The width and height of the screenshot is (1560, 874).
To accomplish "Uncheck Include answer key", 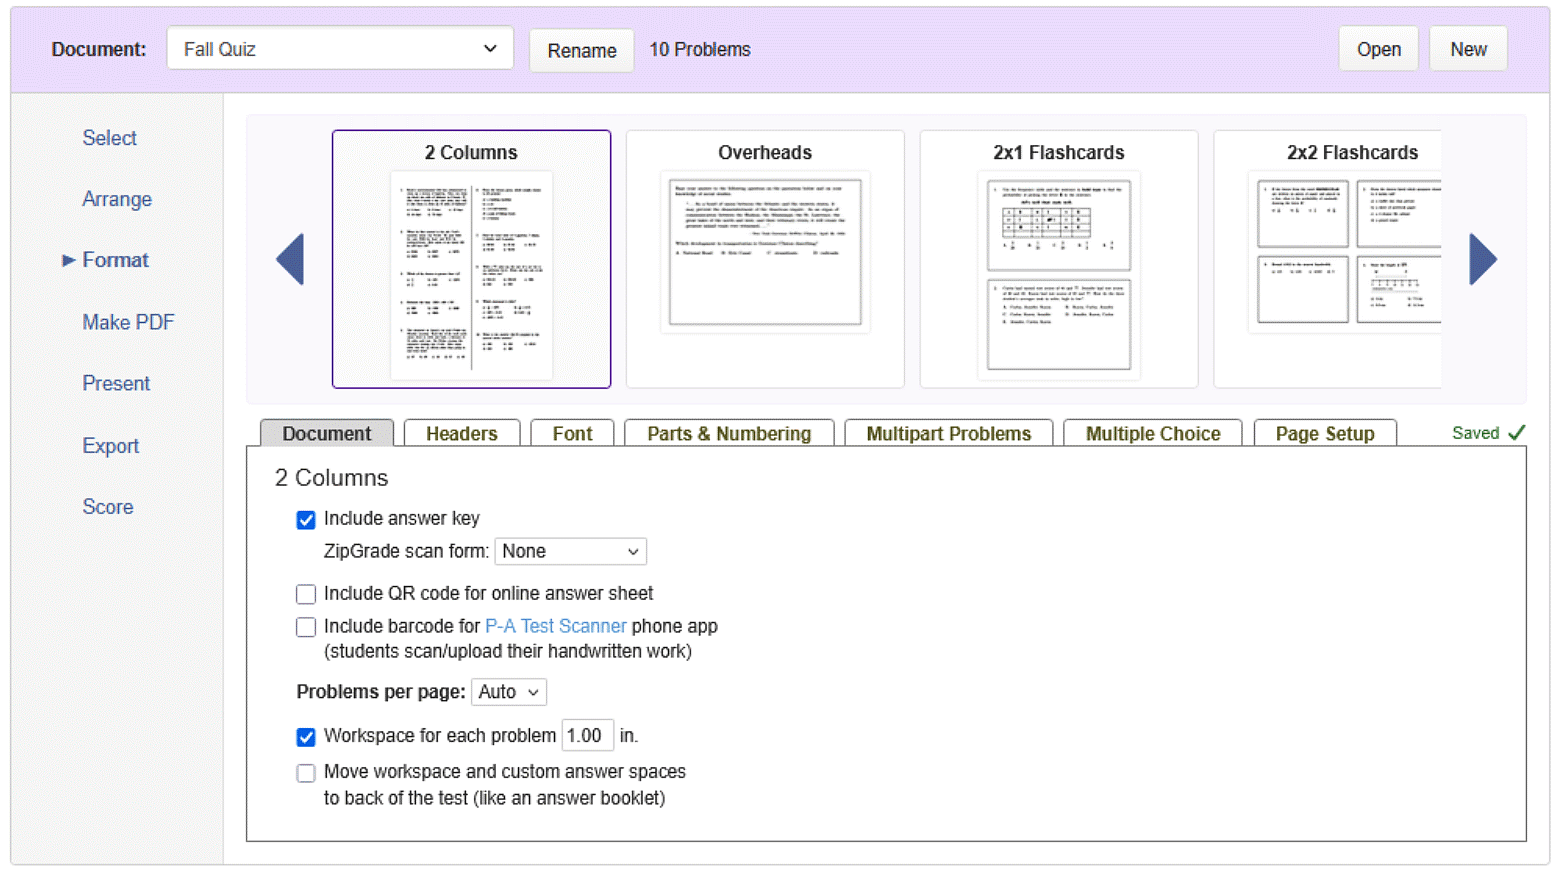I will [x=306, y=520].
